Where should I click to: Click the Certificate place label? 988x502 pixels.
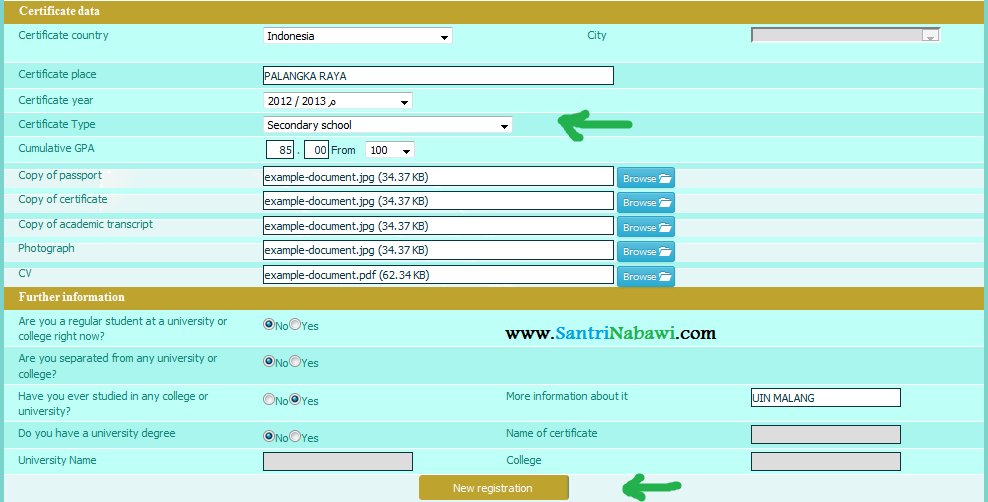[57, 74]
